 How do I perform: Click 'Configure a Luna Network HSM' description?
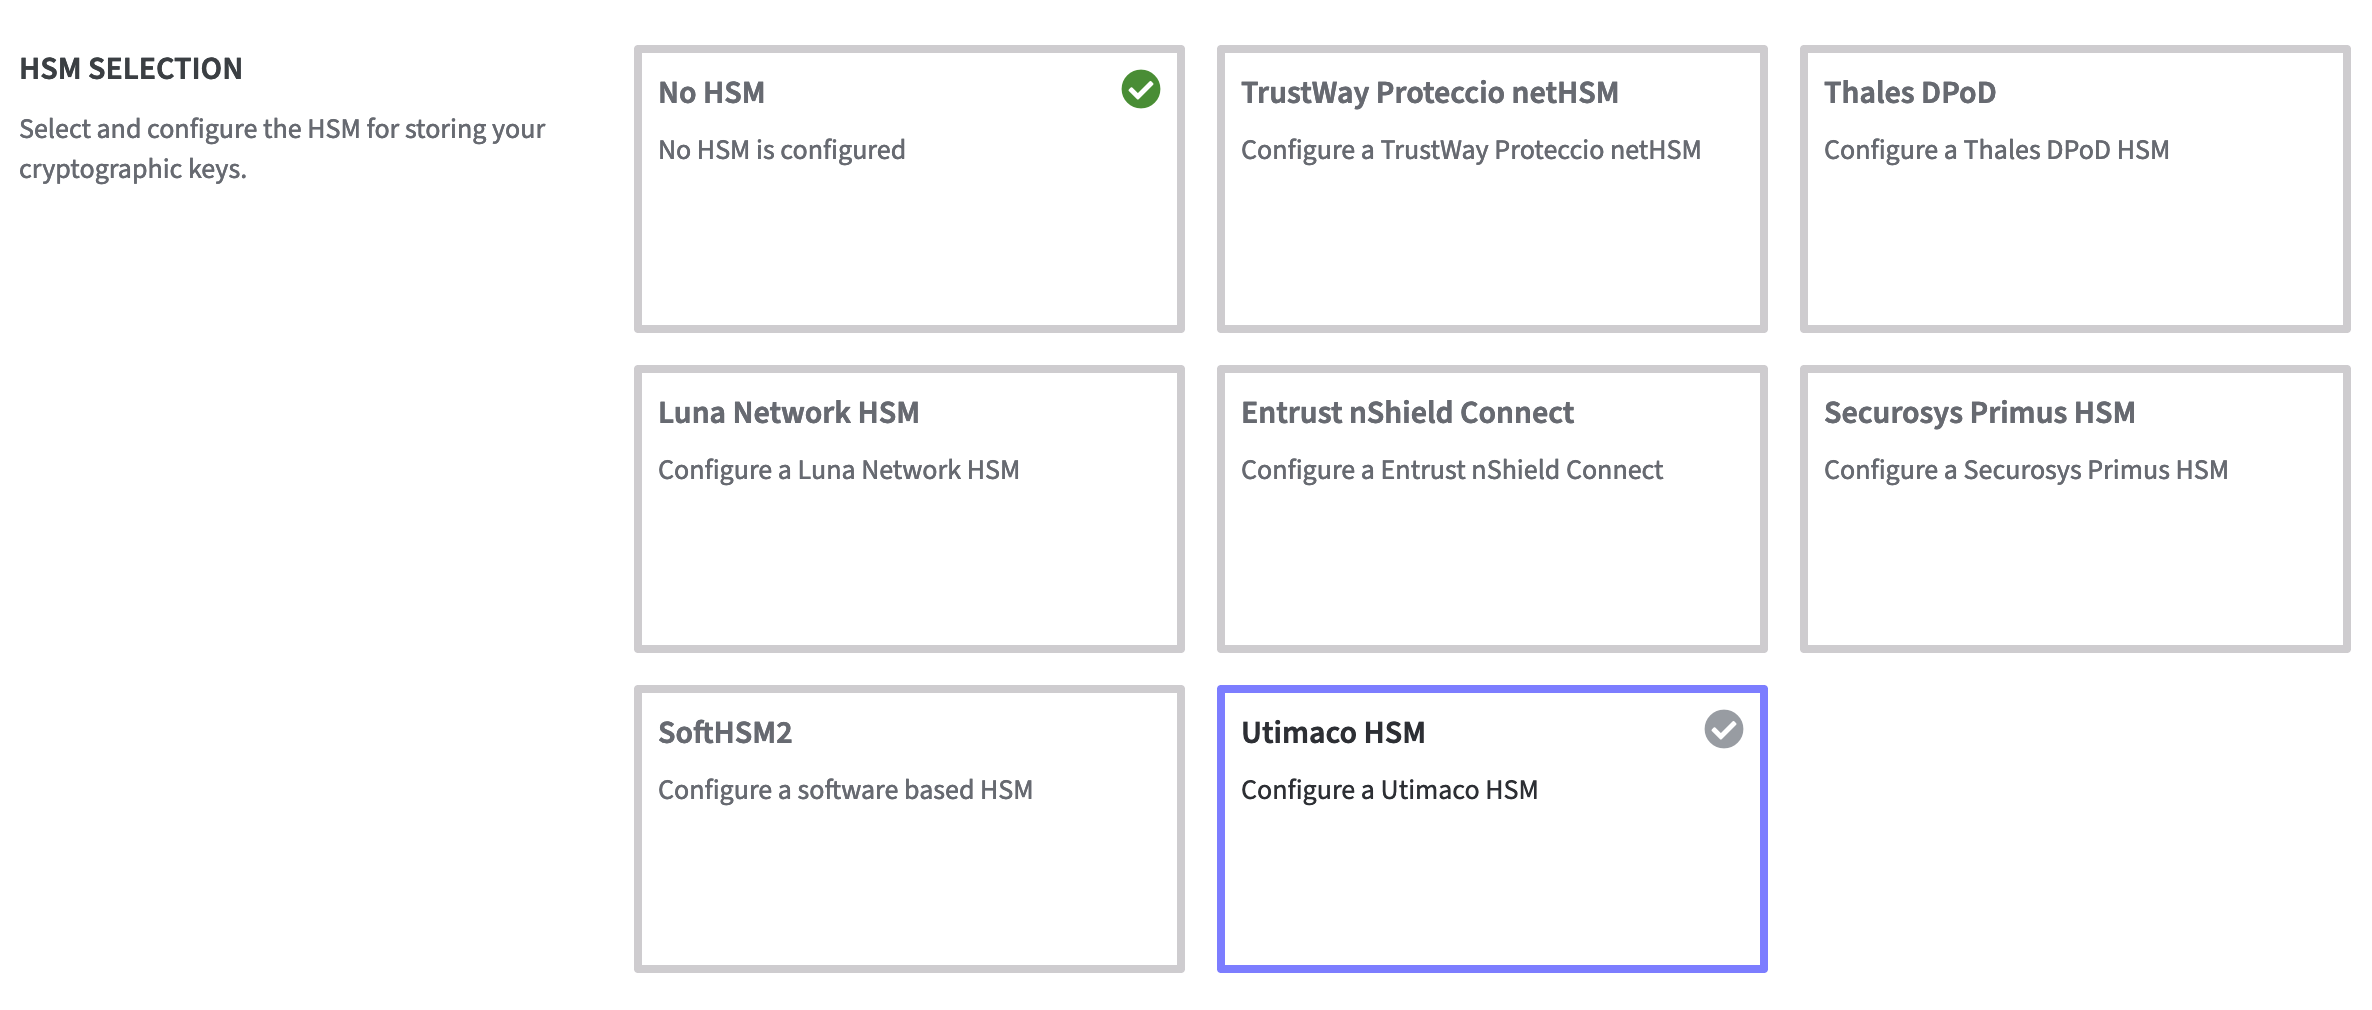coord(838,470)
